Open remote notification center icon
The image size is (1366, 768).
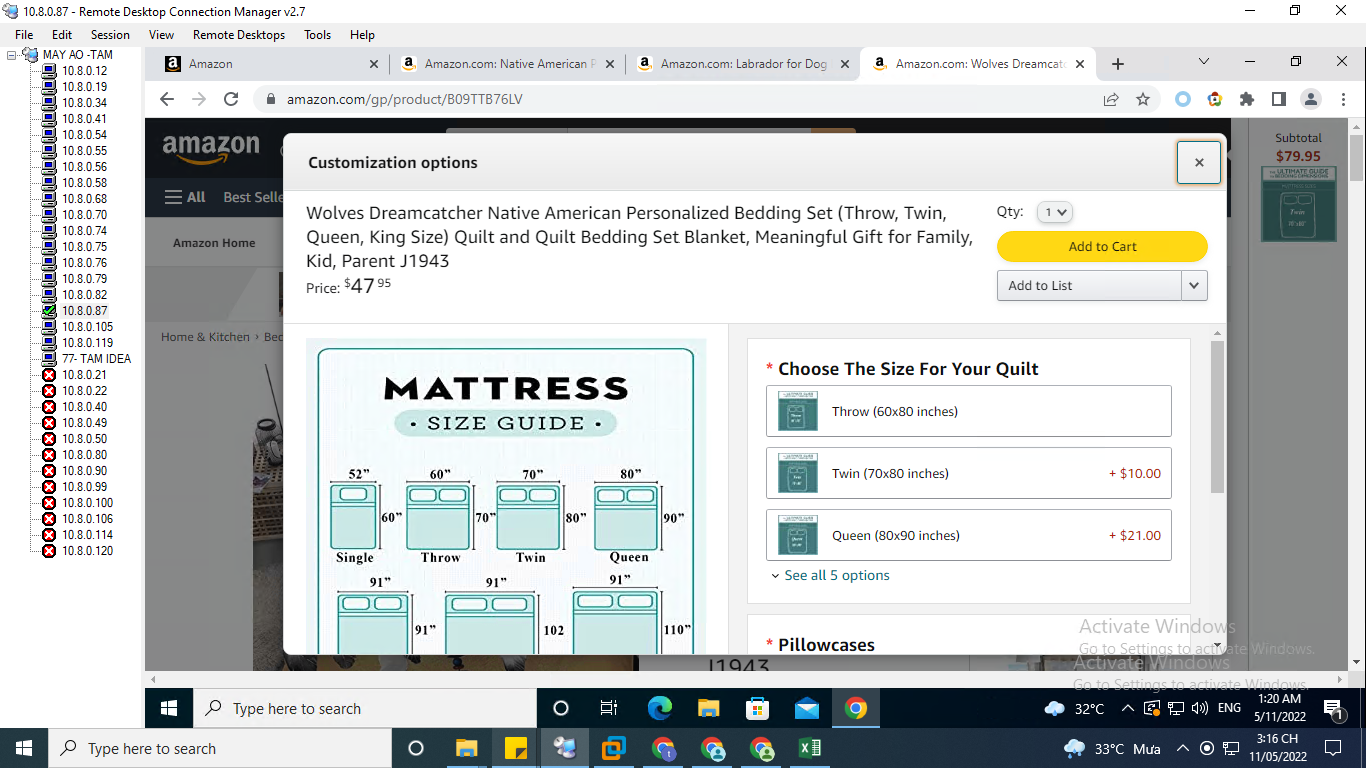click(1334, 709)
